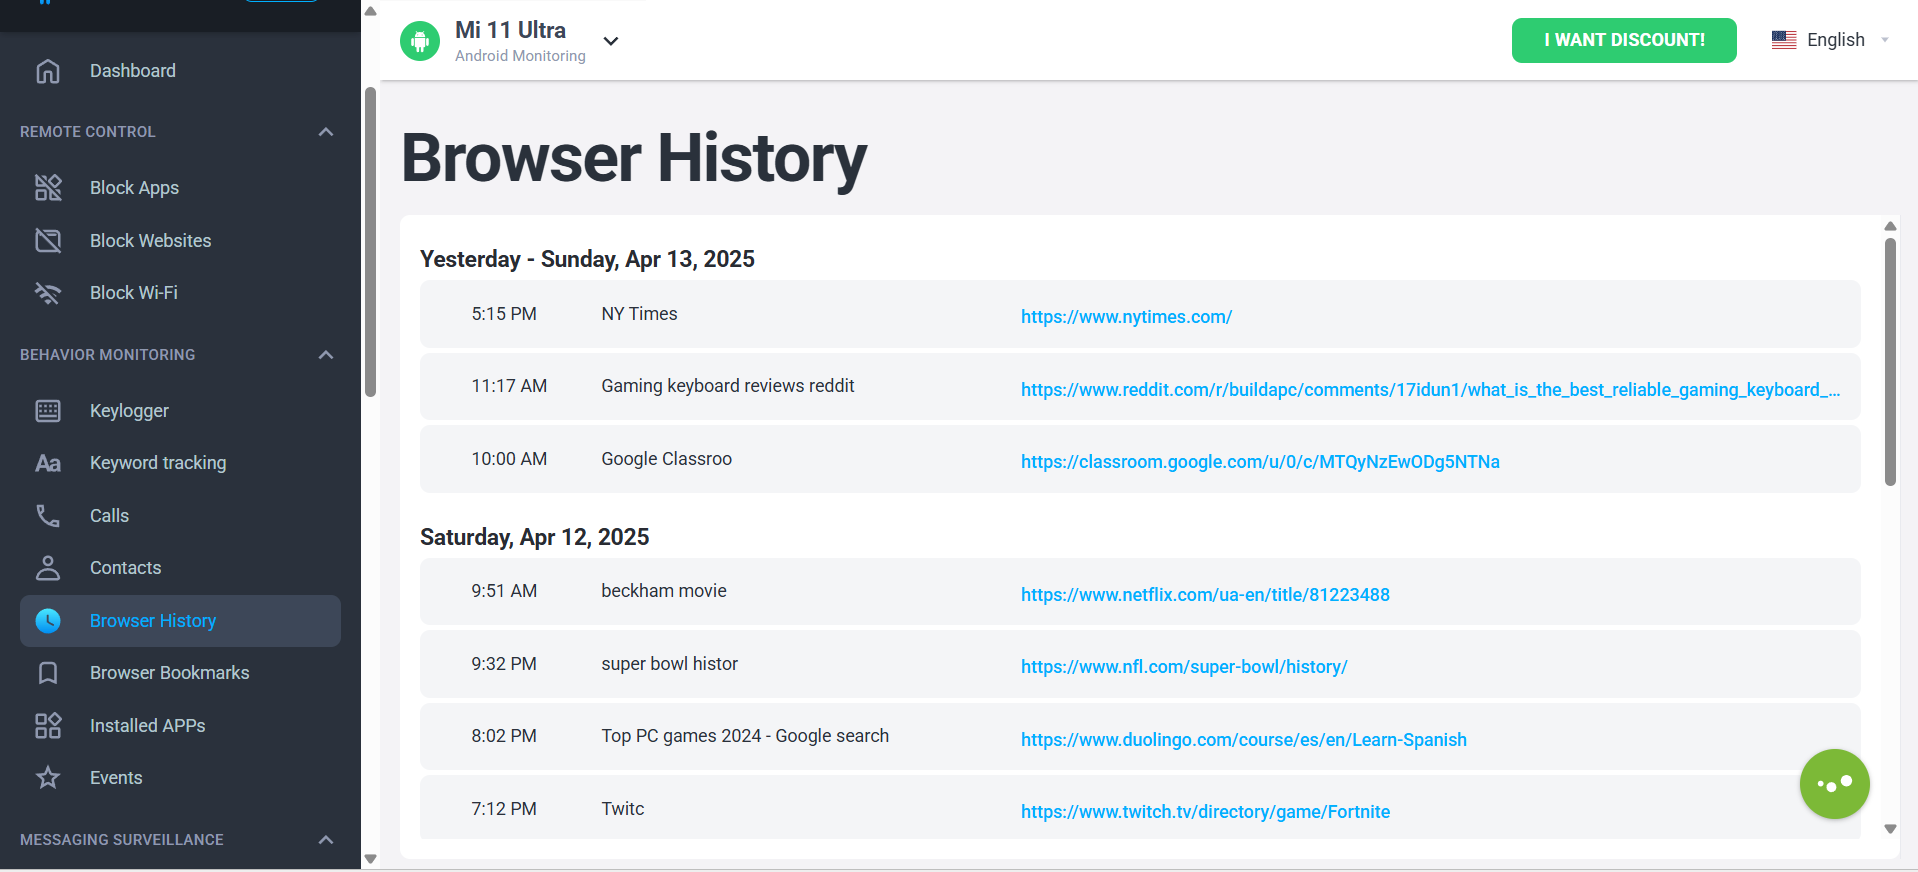
Task: Open the green chat support bubble
Action: 1834,784
